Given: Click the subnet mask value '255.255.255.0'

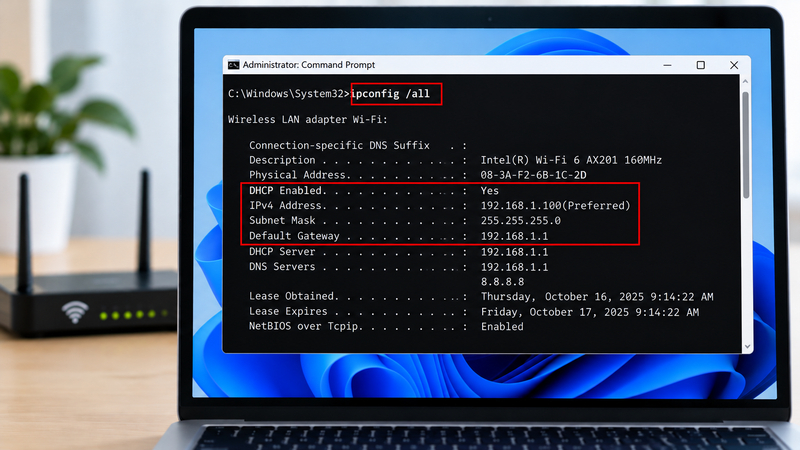Looking at the screenshot, I should pyautogui.click(x=520, y=220).
